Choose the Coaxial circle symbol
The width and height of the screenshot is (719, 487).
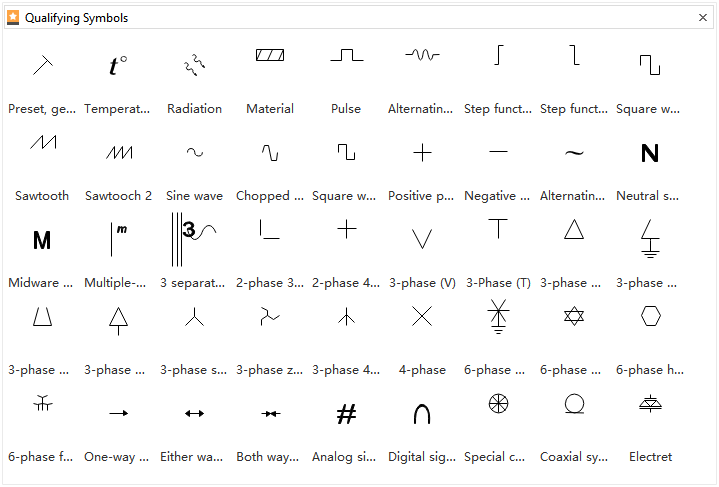[575, 404]
